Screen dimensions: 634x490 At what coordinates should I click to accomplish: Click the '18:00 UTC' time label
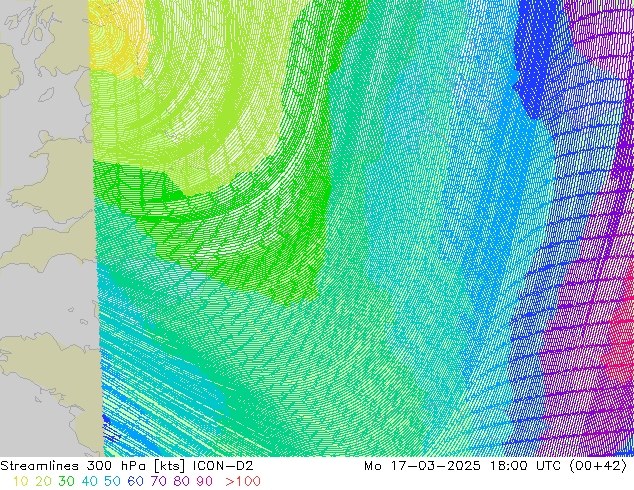(525, 466)
